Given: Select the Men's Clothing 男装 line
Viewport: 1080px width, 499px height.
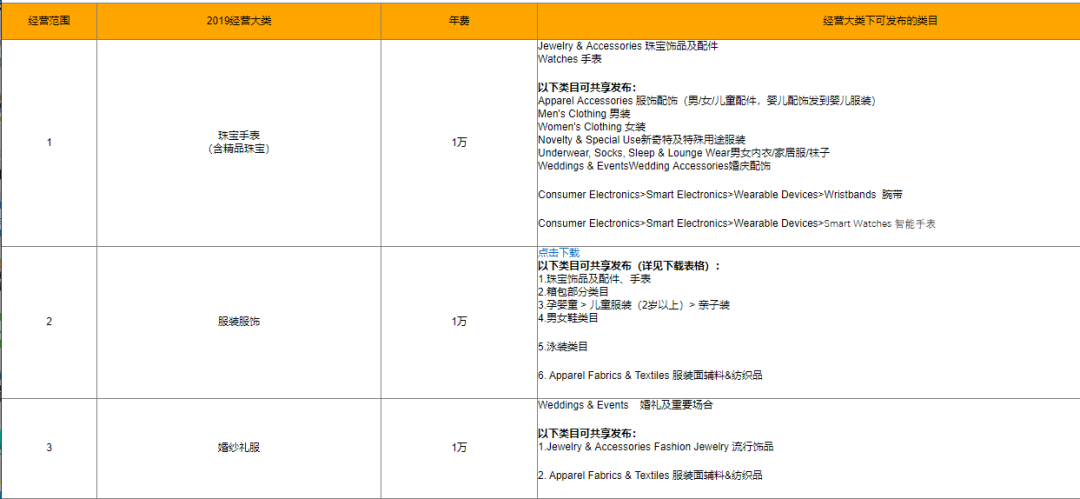Looking at the screenshot, I should click(585, 114).
